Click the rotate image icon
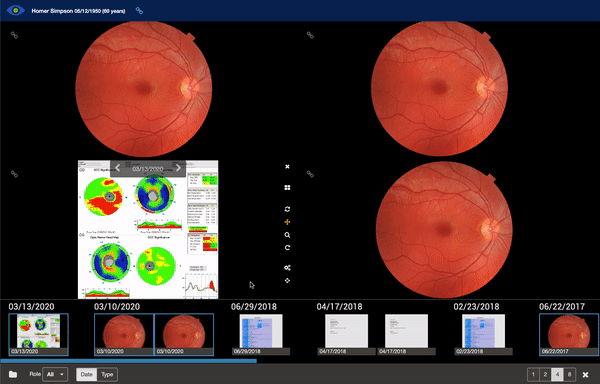This screenshot has width=600, height=384. [x=287, y=248]
